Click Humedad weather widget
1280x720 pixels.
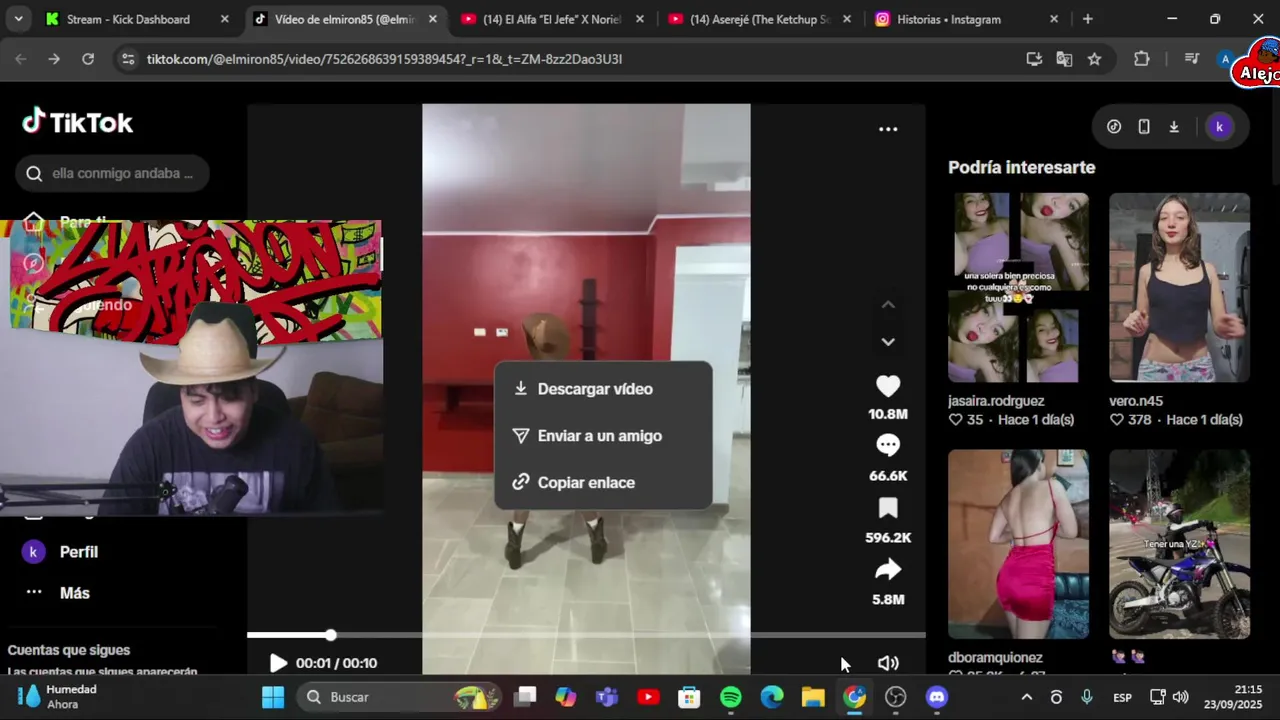click(x=58, y=697)
